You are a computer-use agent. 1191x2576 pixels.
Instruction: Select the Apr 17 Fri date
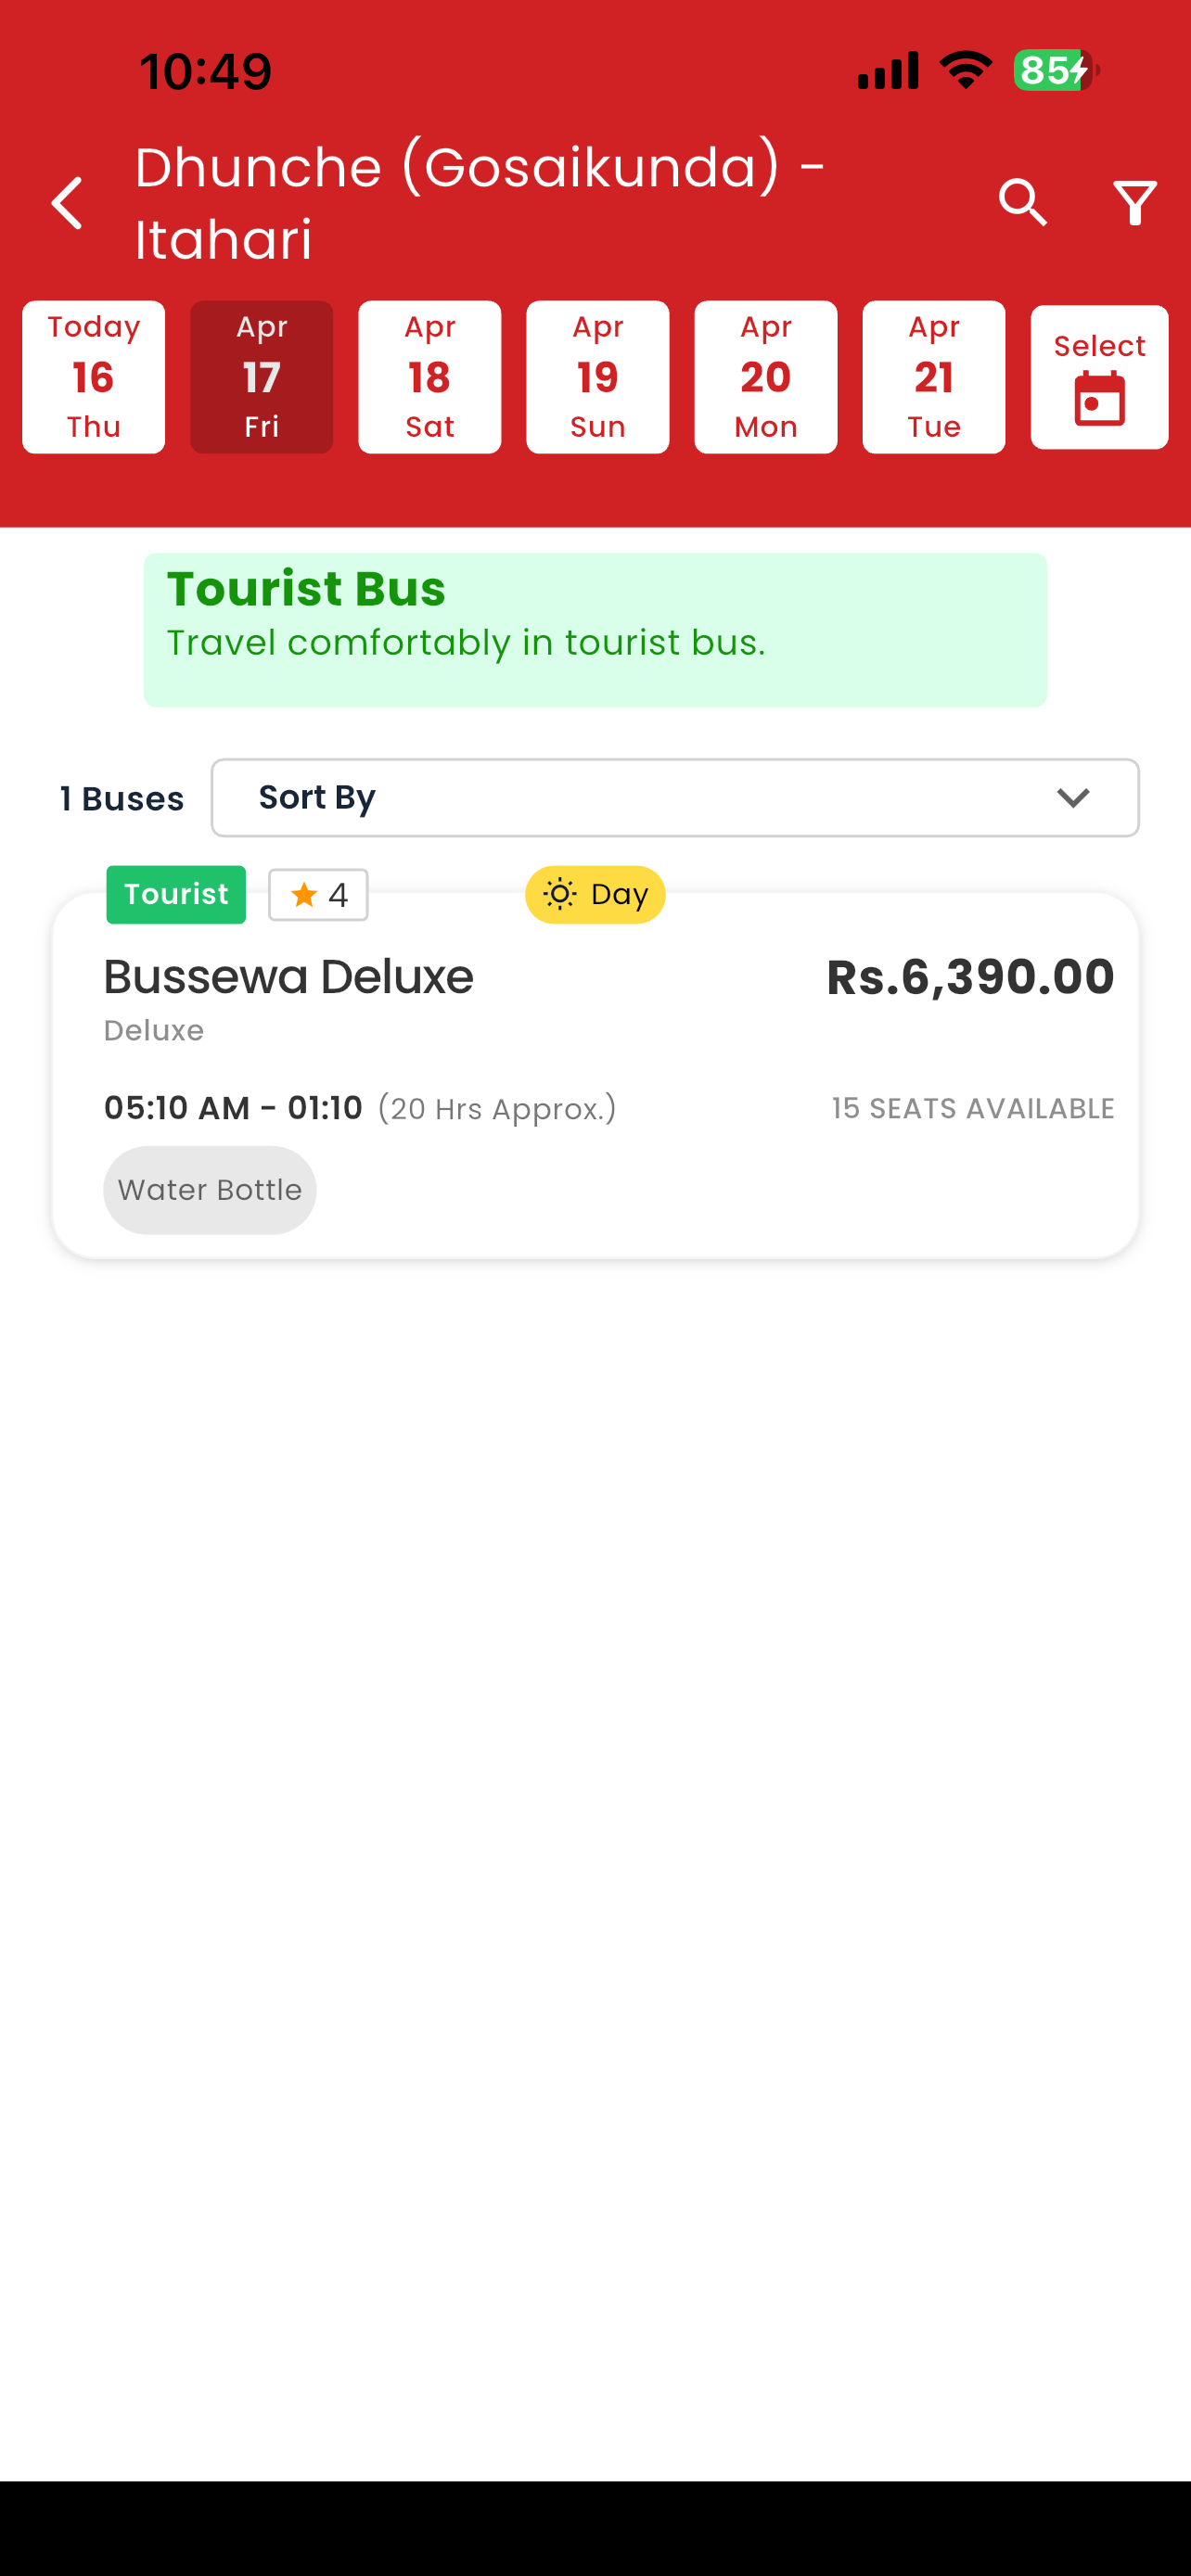point(262,377)
